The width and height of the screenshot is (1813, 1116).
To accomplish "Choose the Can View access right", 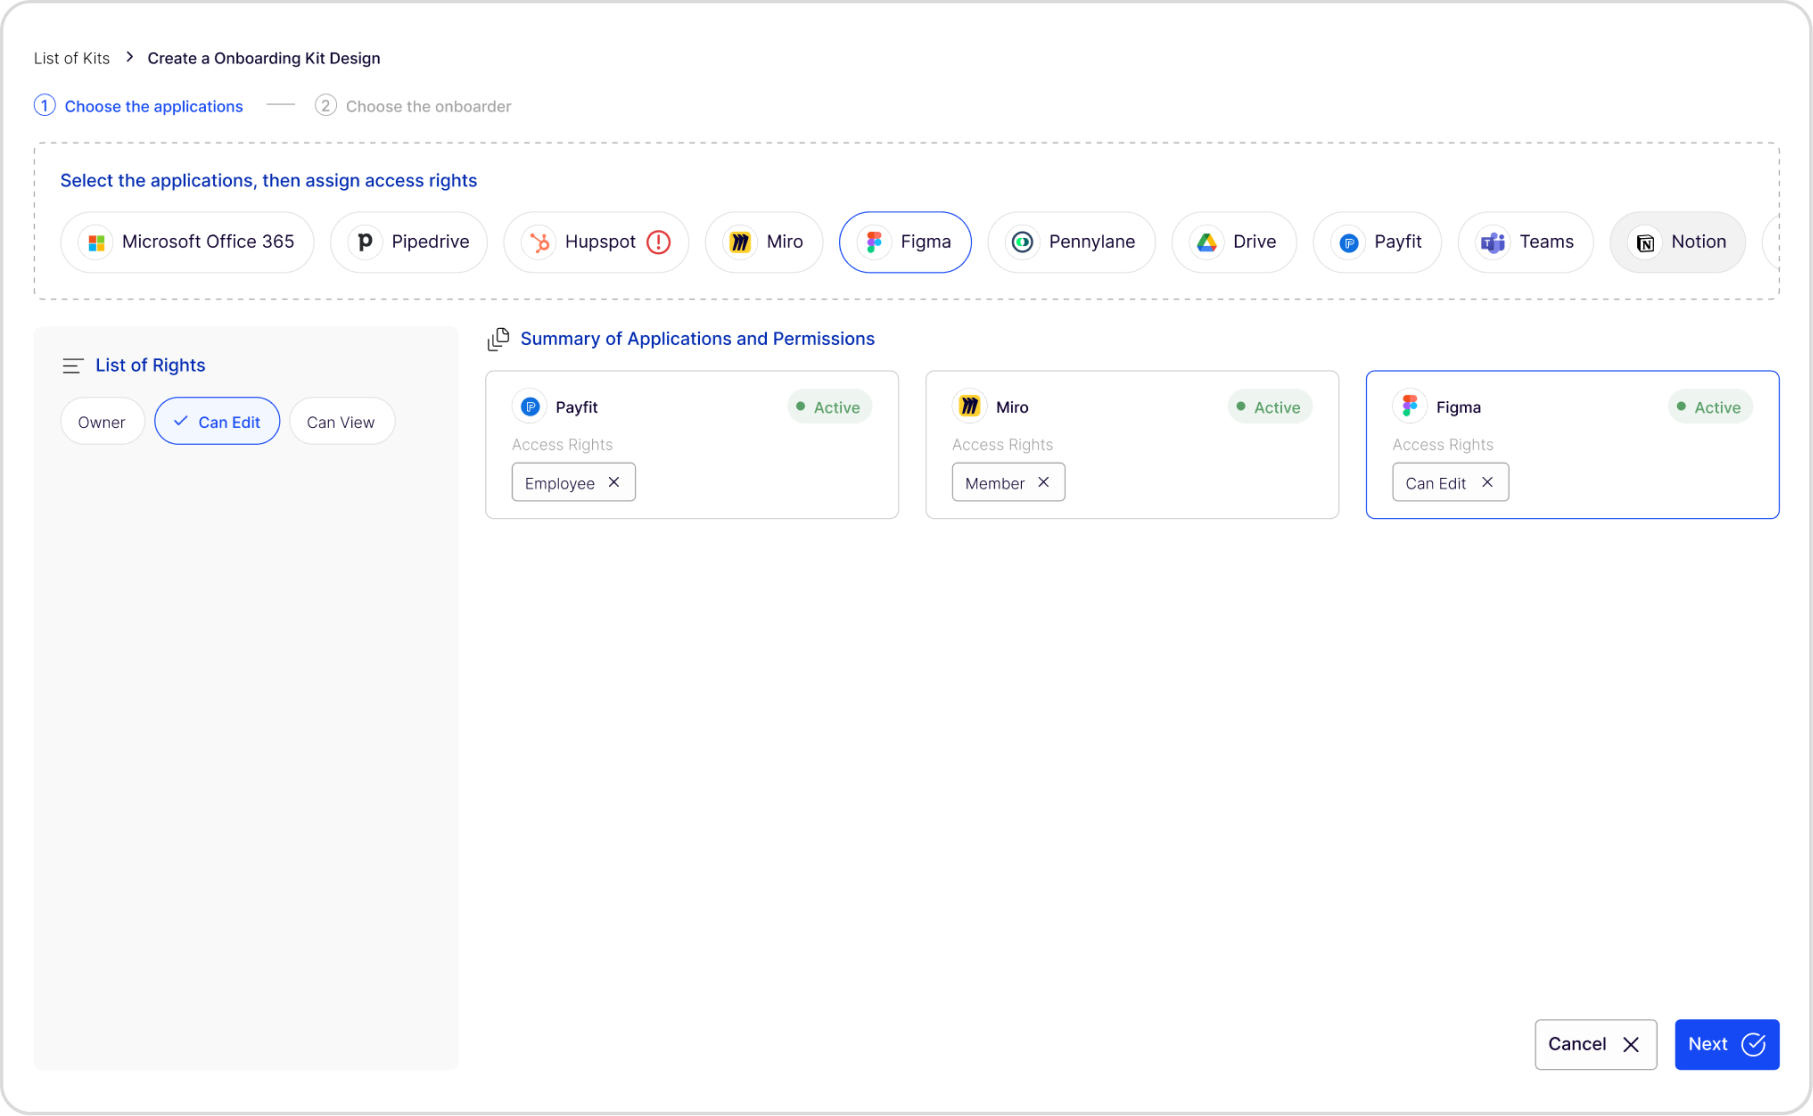I will point(341,422).
